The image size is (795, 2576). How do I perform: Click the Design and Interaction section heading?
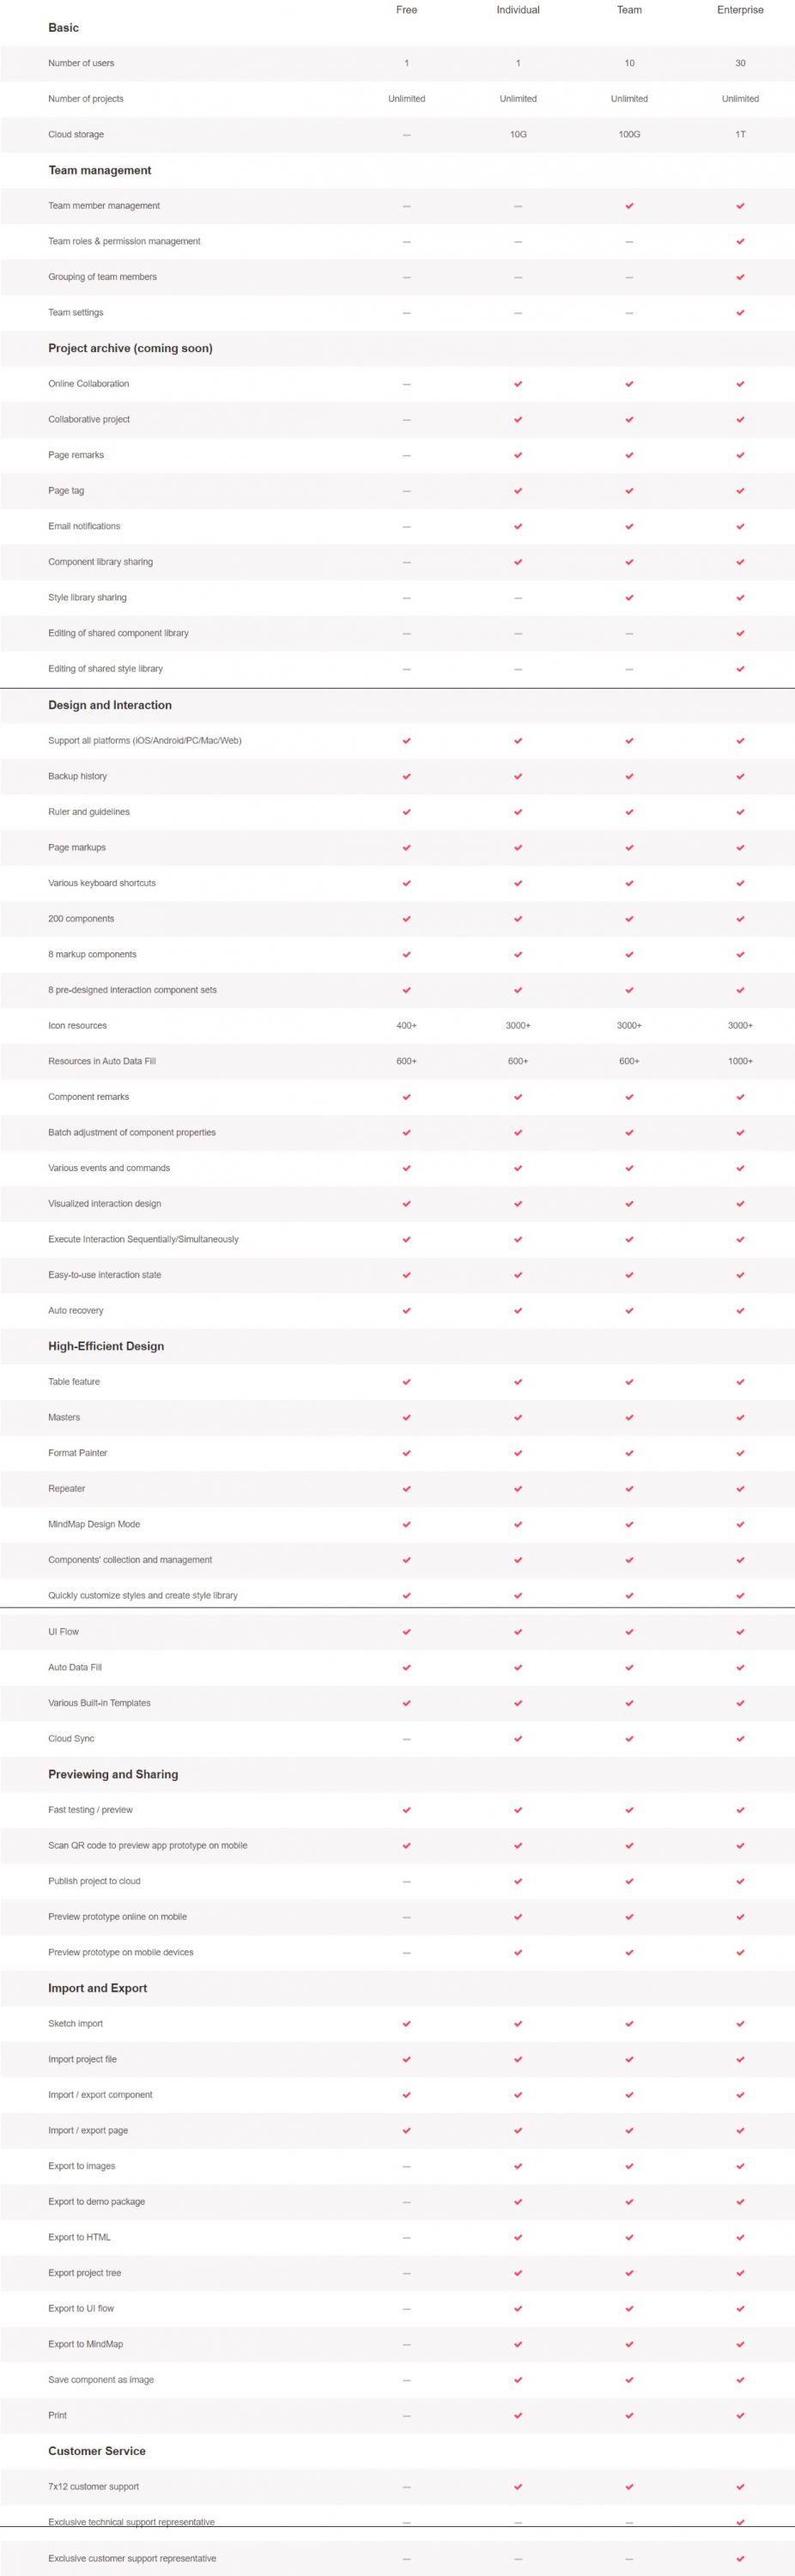(110, 705)
